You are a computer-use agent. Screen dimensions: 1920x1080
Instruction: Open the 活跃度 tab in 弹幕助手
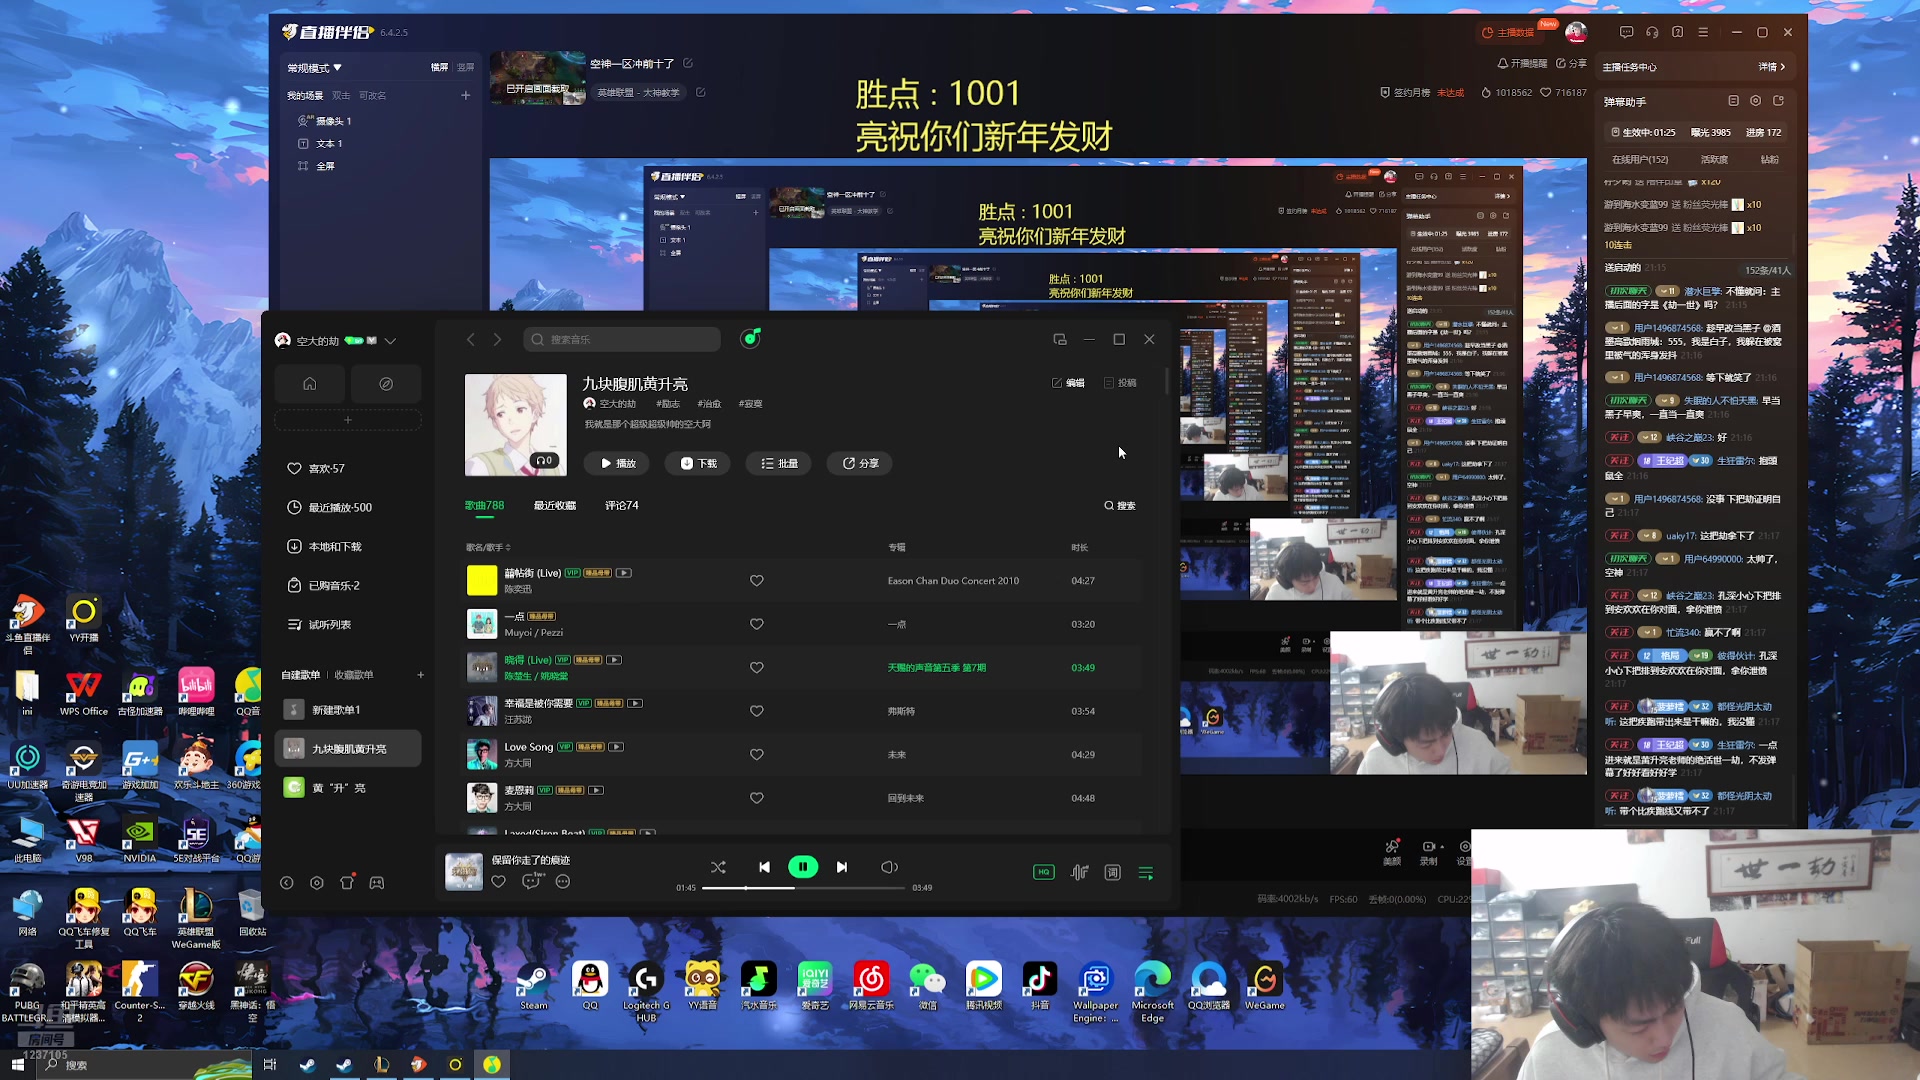(1714, 159)
